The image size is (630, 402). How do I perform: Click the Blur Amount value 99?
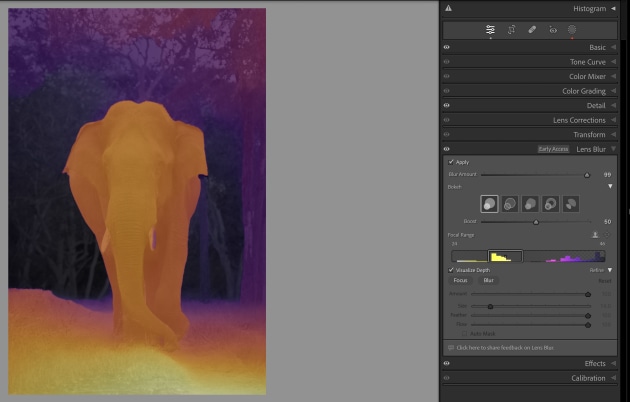point(607,175)
